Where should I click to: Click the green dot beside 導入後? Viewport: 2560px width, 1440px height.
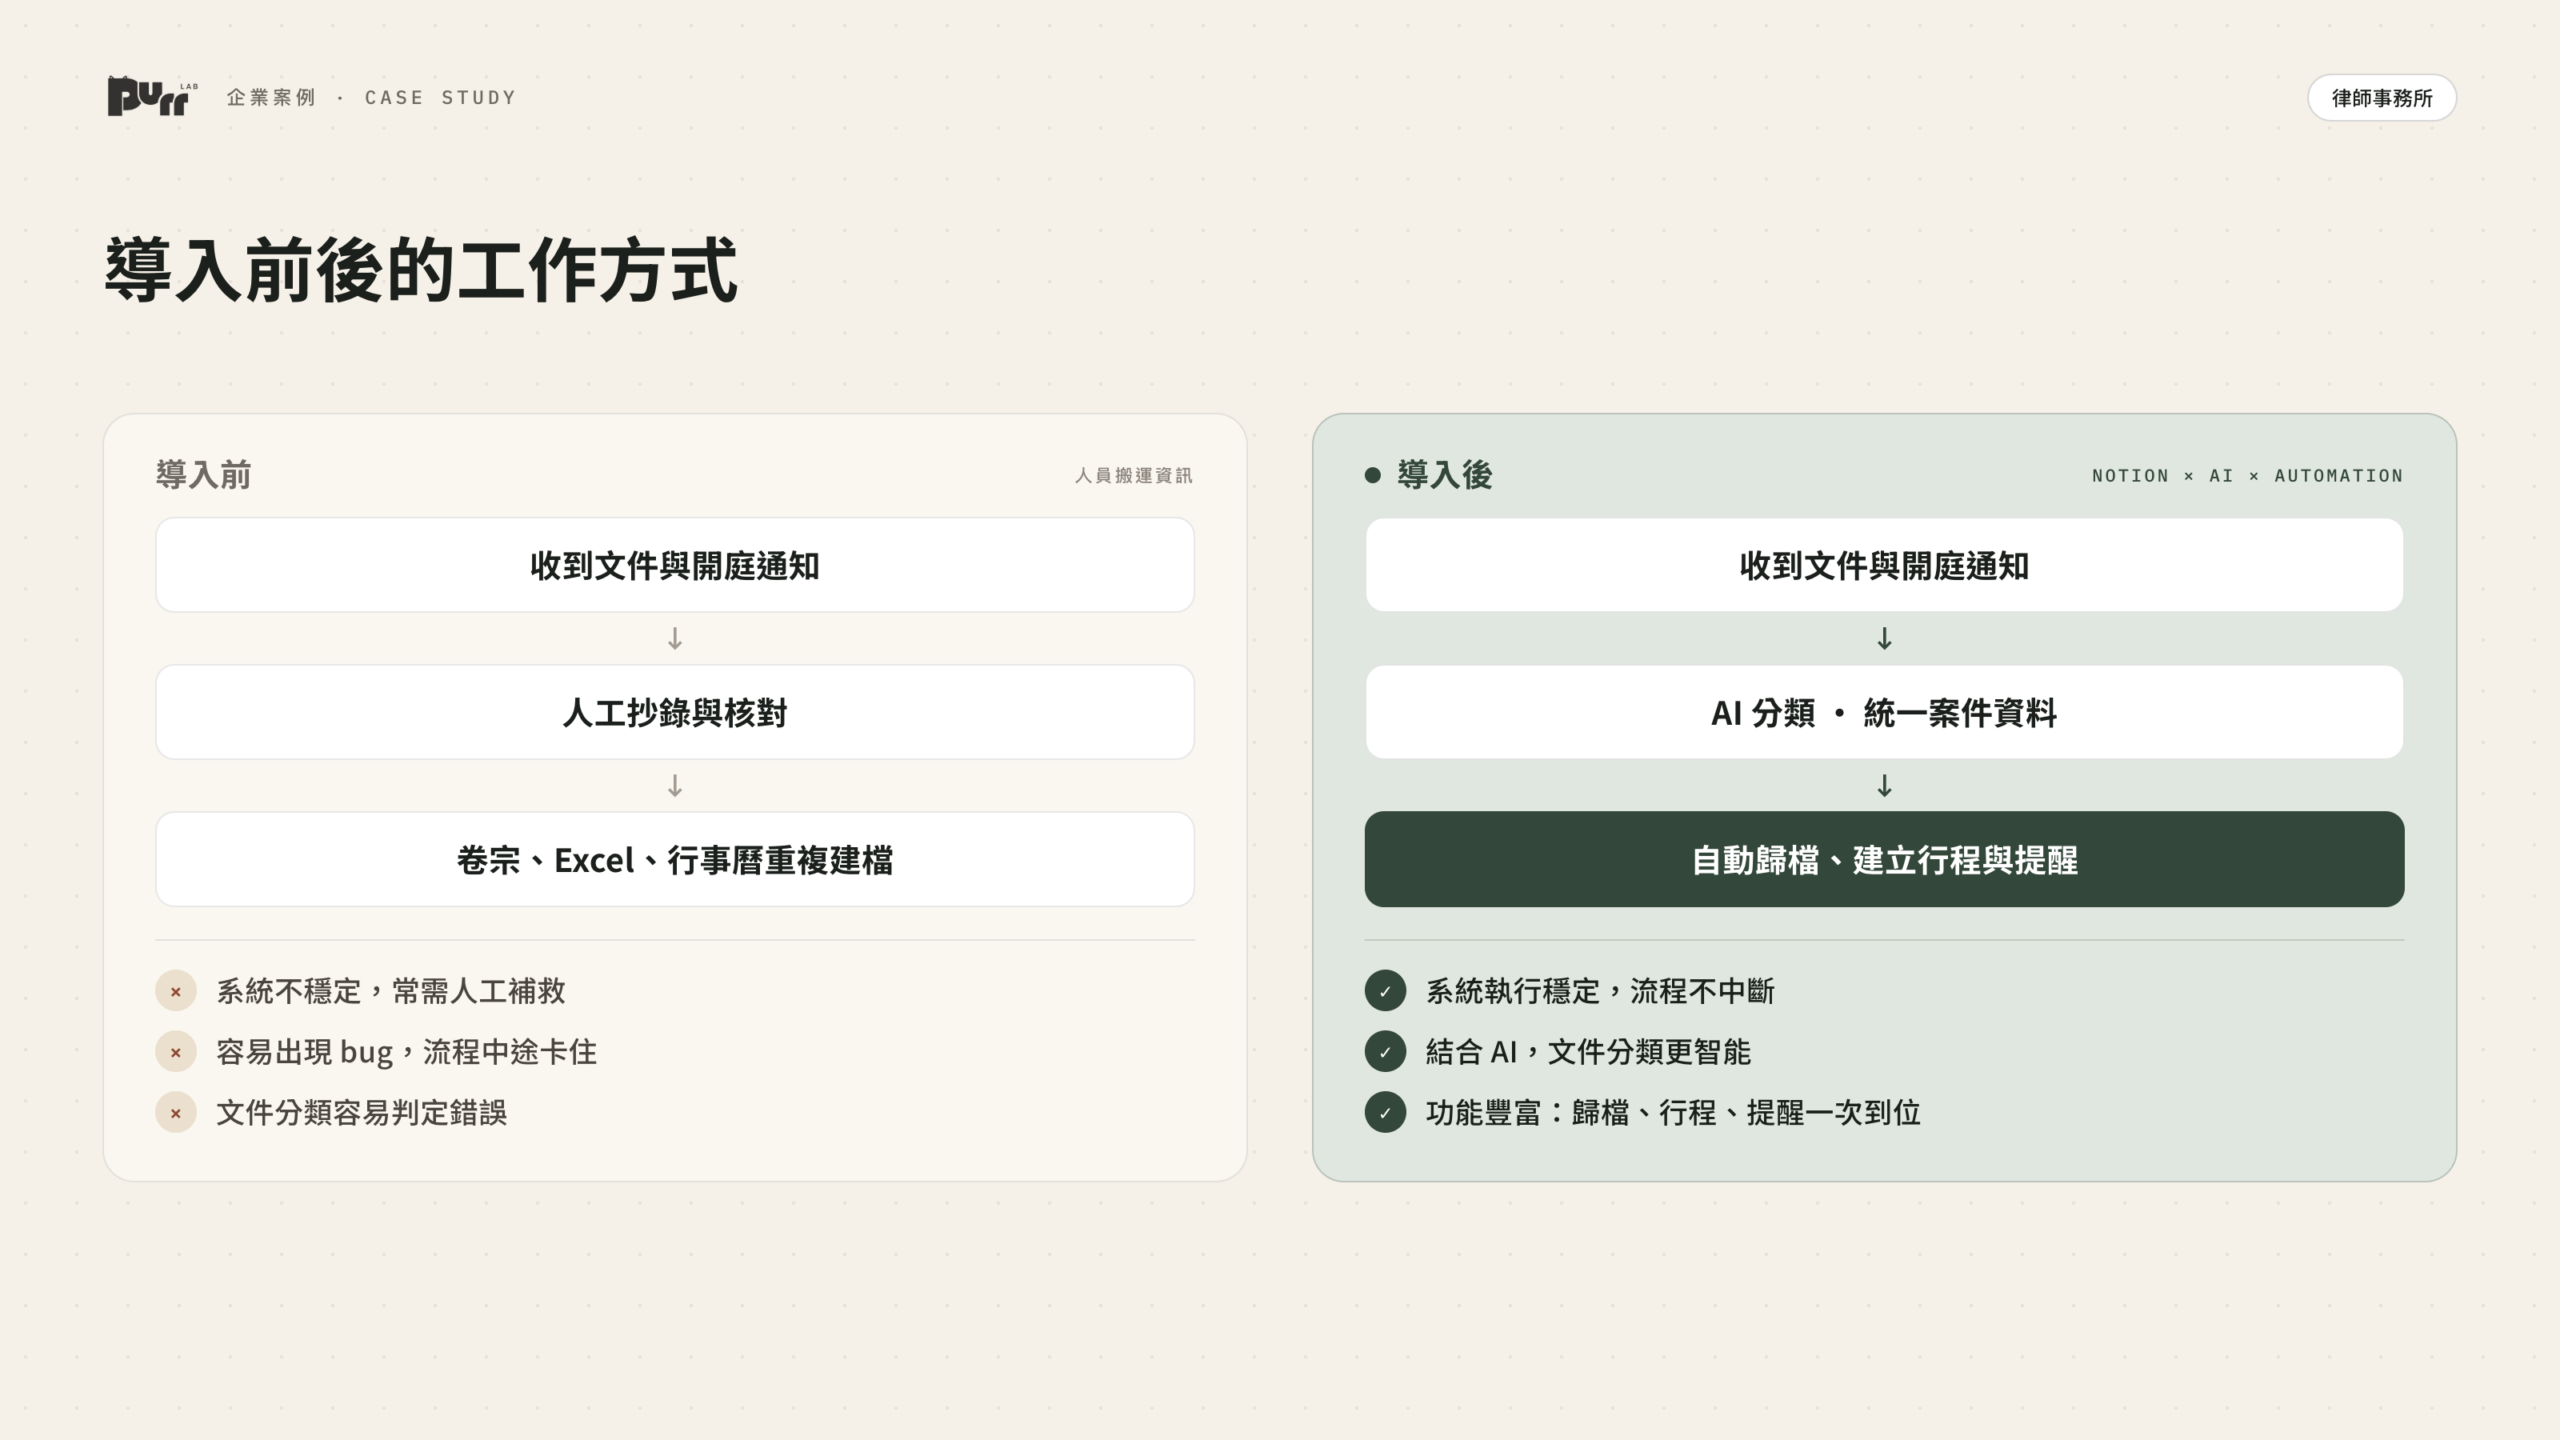coord(1373,475)
